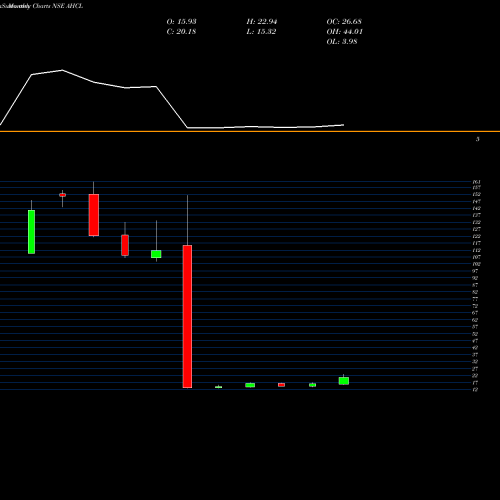This screenshot has width=500, height=500.
Task: Click the high value H: 22.94
Action: (262, 22)
